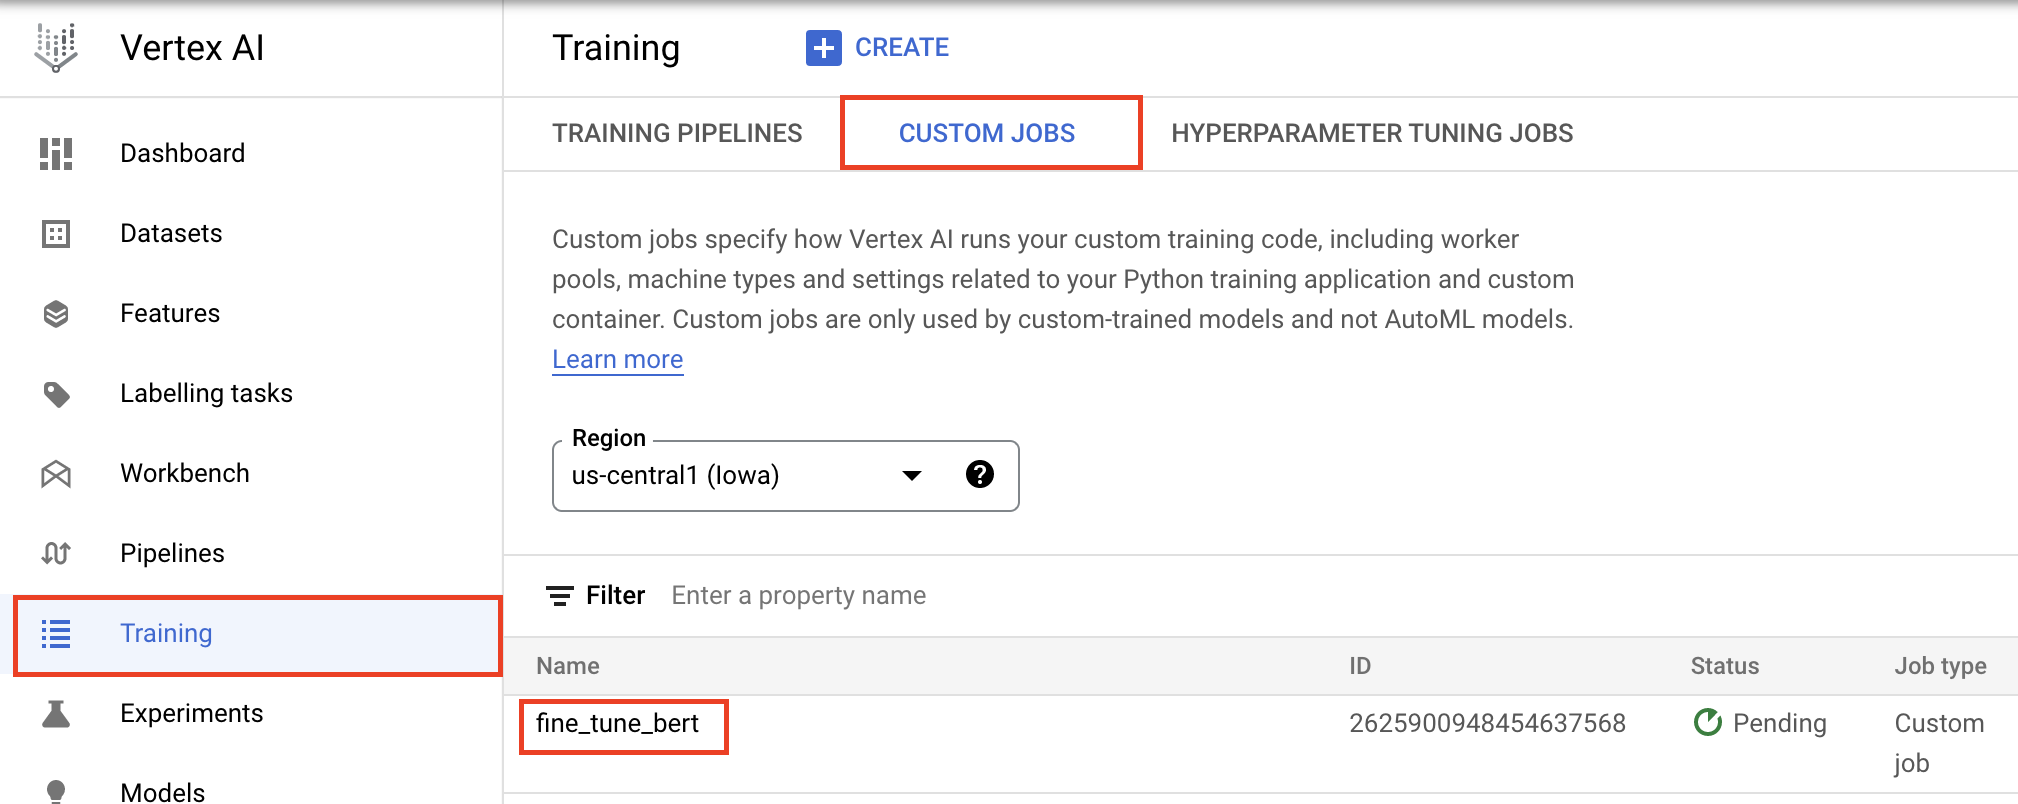Switch to Hyperparameter Tuning Jobs tab

tap(1372, 133)
